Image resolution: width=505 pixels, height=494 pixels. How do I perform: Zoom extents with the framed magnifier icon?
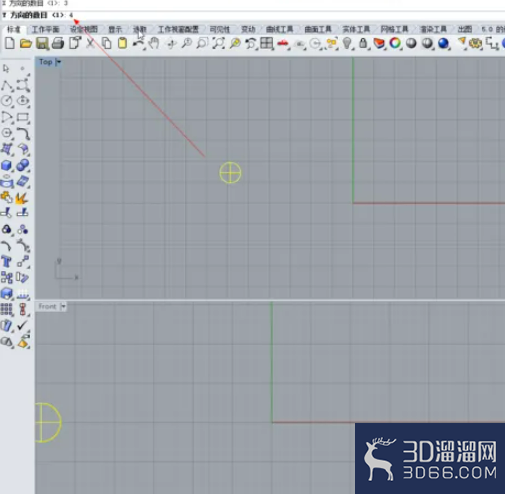click(218, 44)
